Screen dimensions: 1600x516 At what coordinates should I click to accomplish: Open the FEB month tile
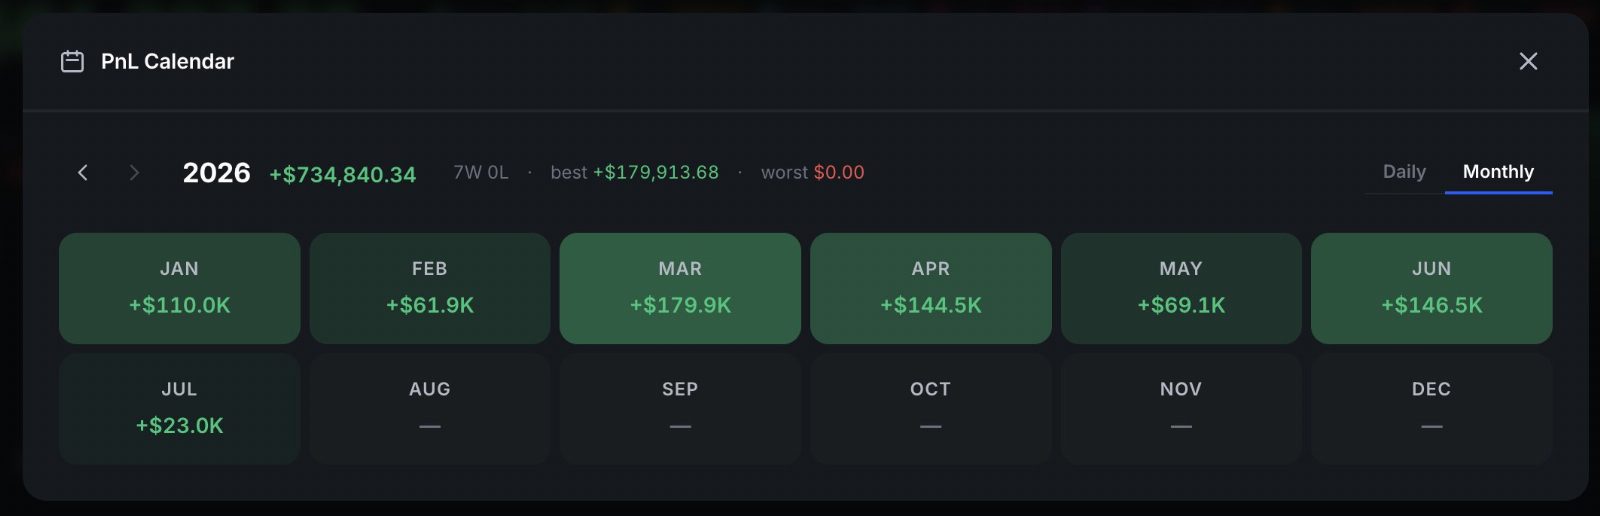tap(430, 288)
